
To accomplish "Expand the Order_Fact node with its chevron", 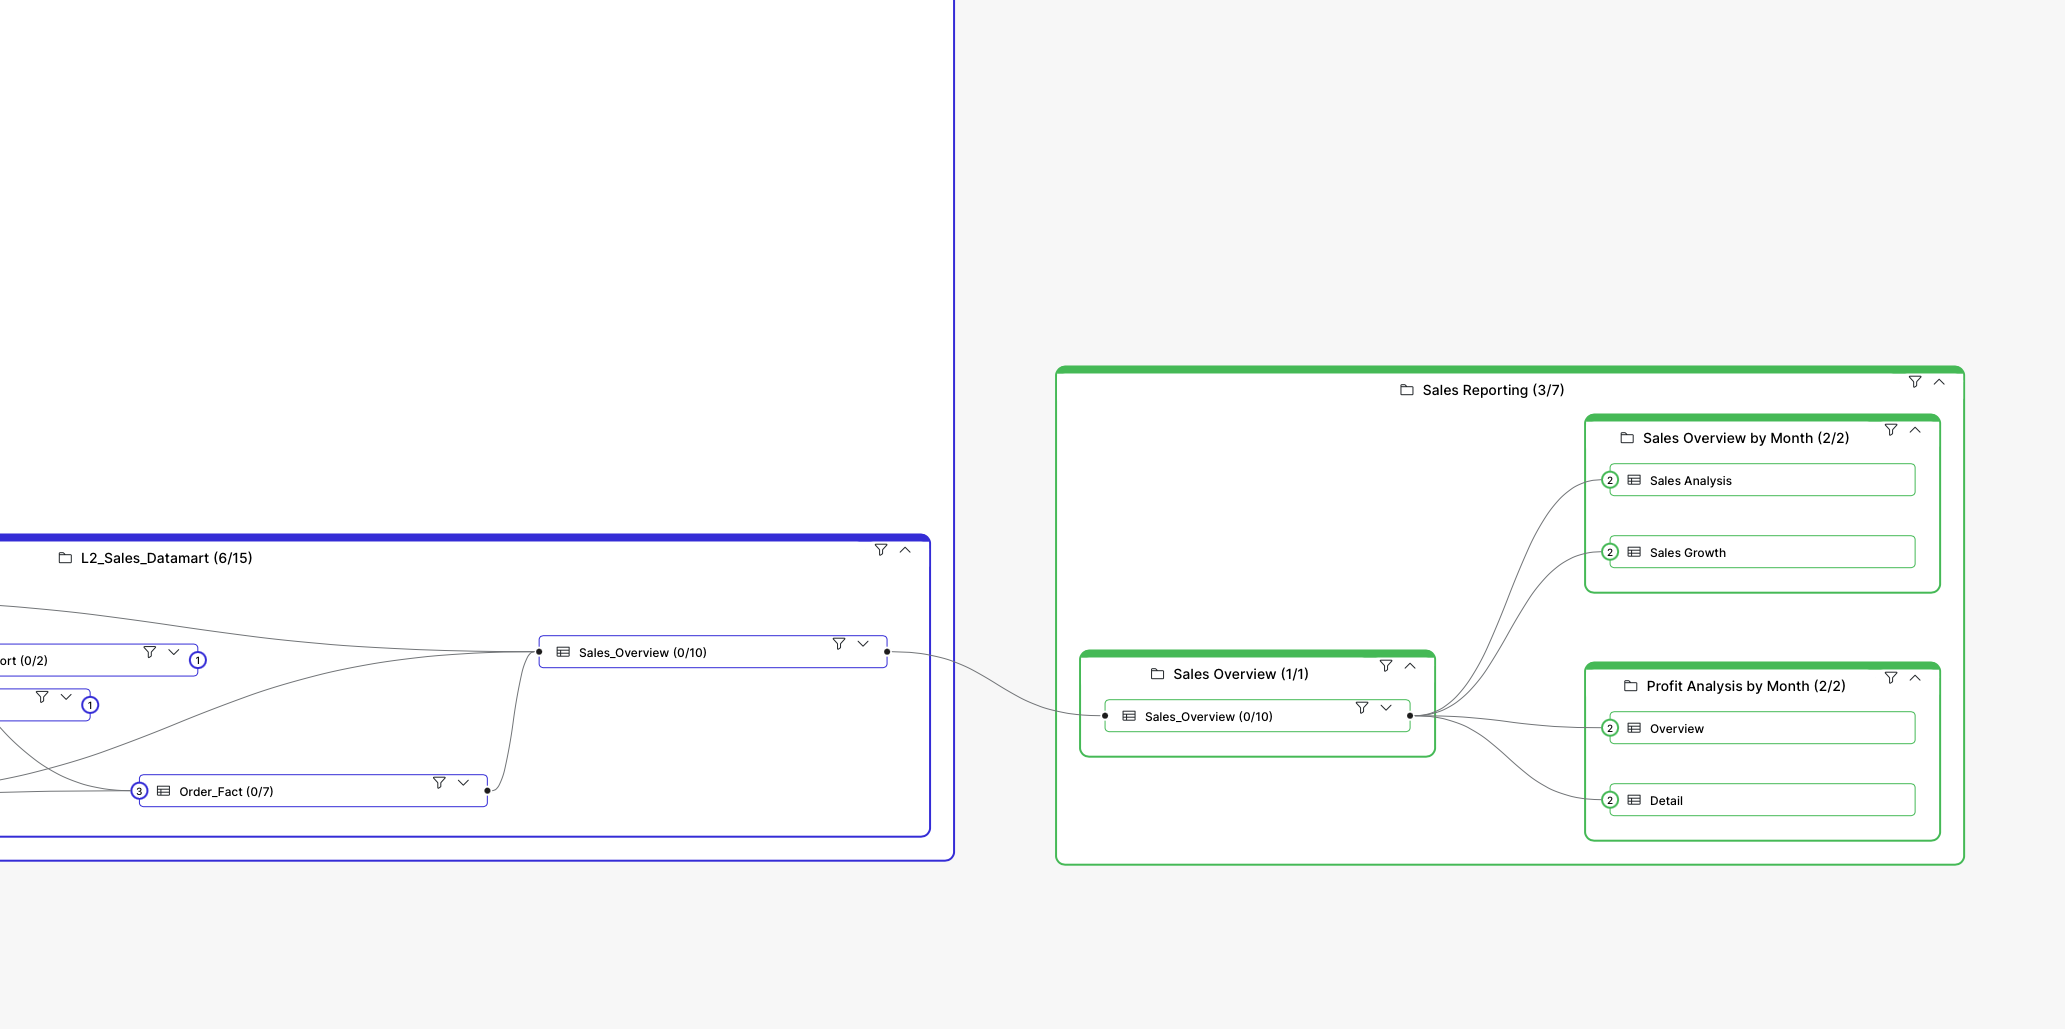I will tap(462, 782).
